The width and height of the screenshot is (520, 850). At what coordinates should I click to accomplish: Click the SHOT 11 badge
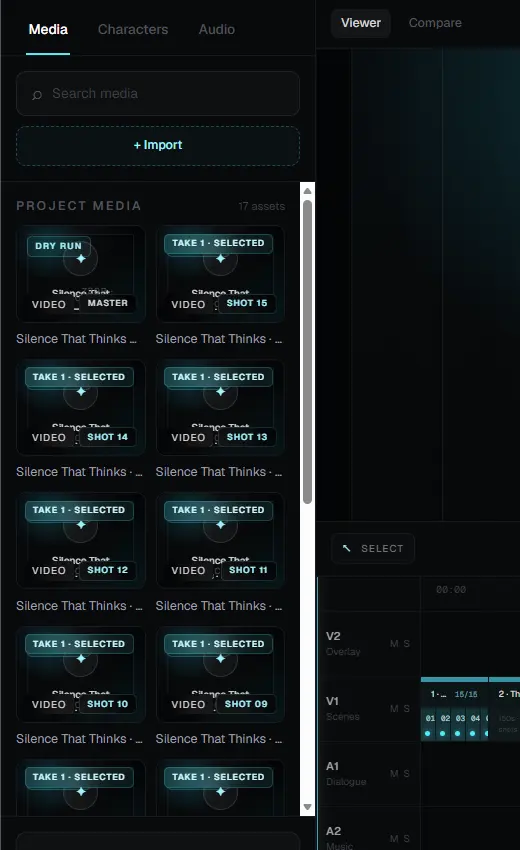click(248, 570)
